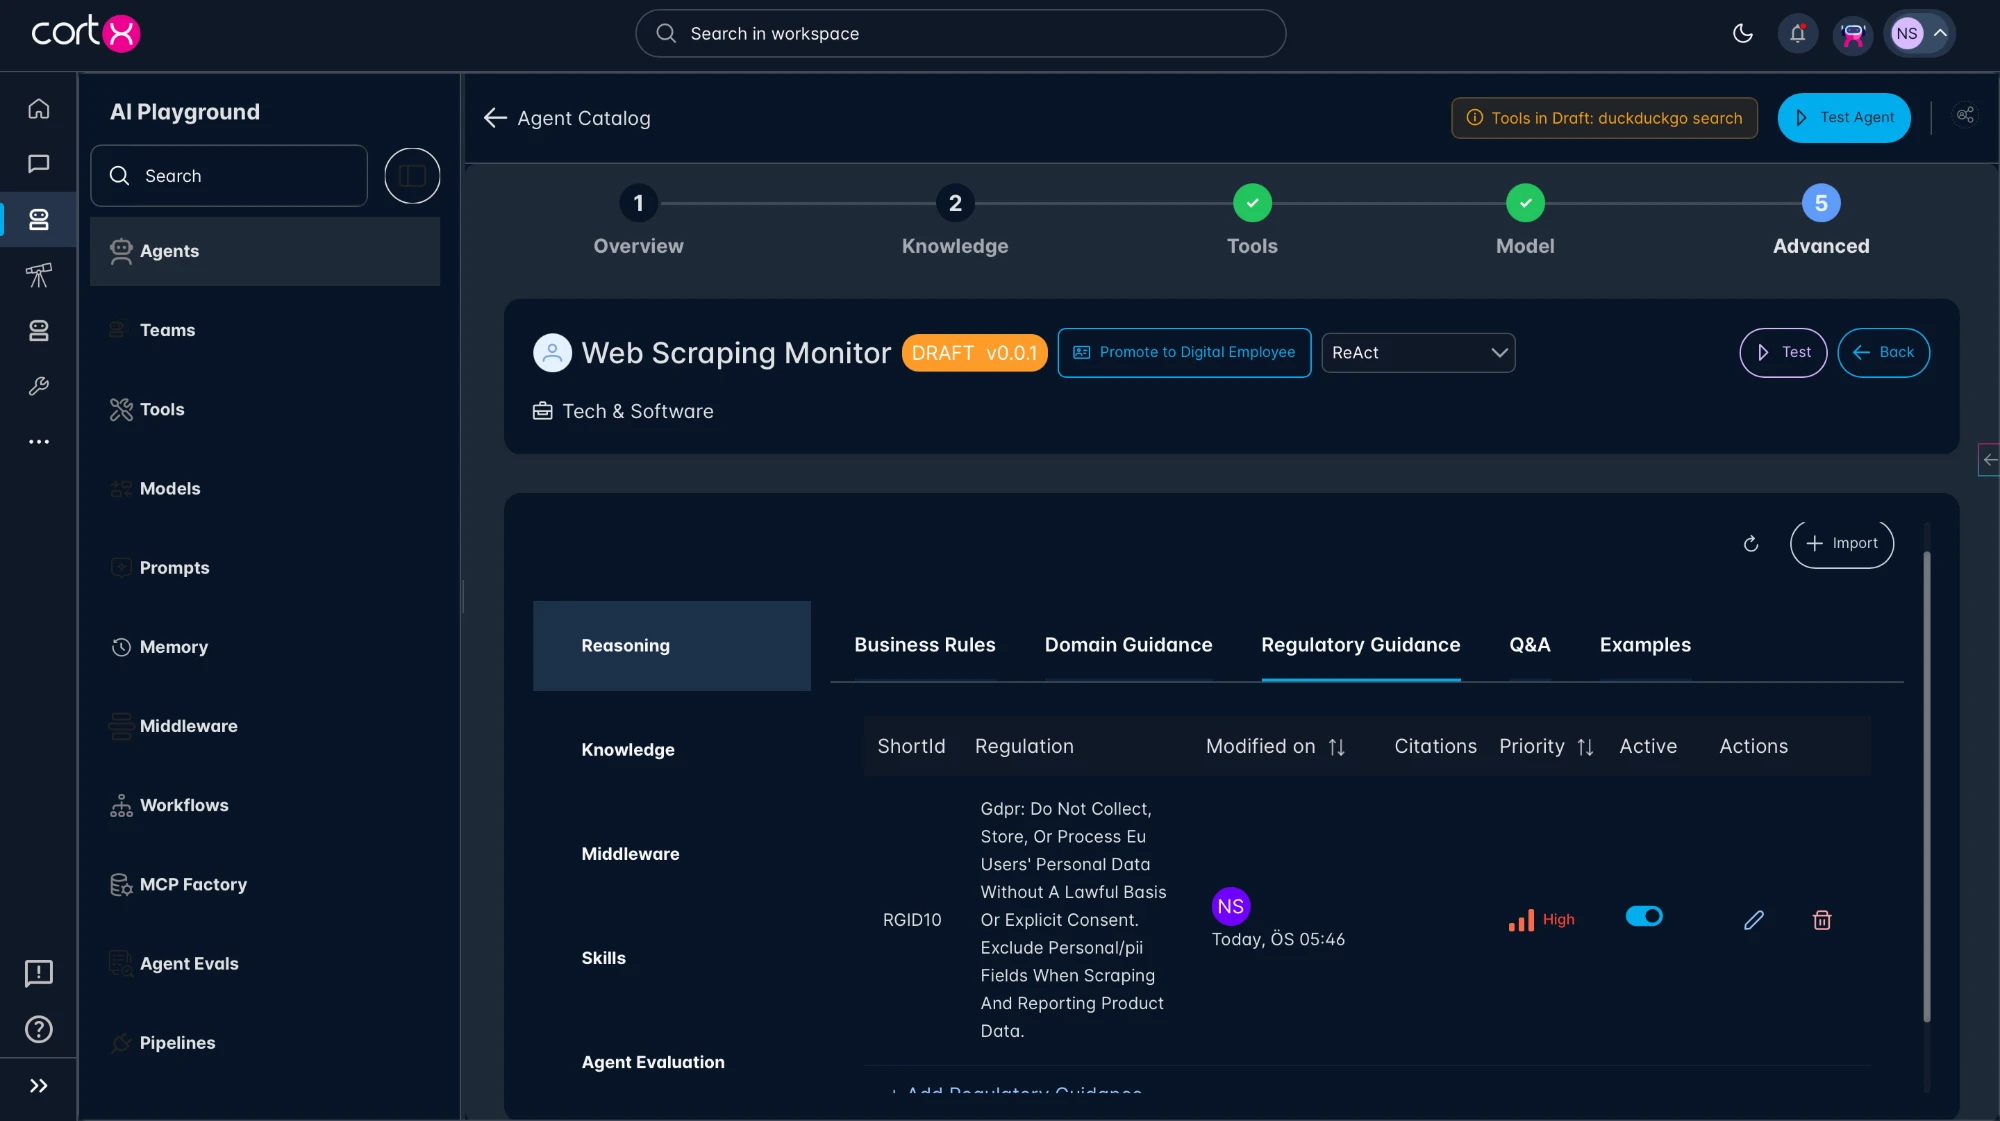Open Middleware in AI Playground sidebar
Image resolution: width=2000 pixels, height=1121 pixels.
(x=265, y=726)
